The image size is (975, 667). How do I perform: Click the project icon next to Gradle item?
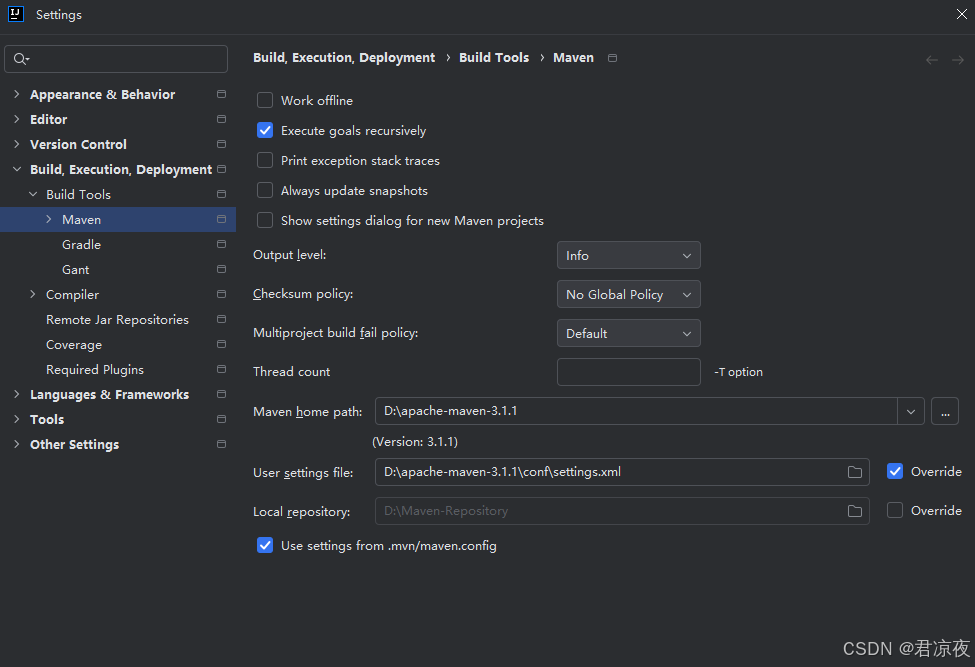221,245
